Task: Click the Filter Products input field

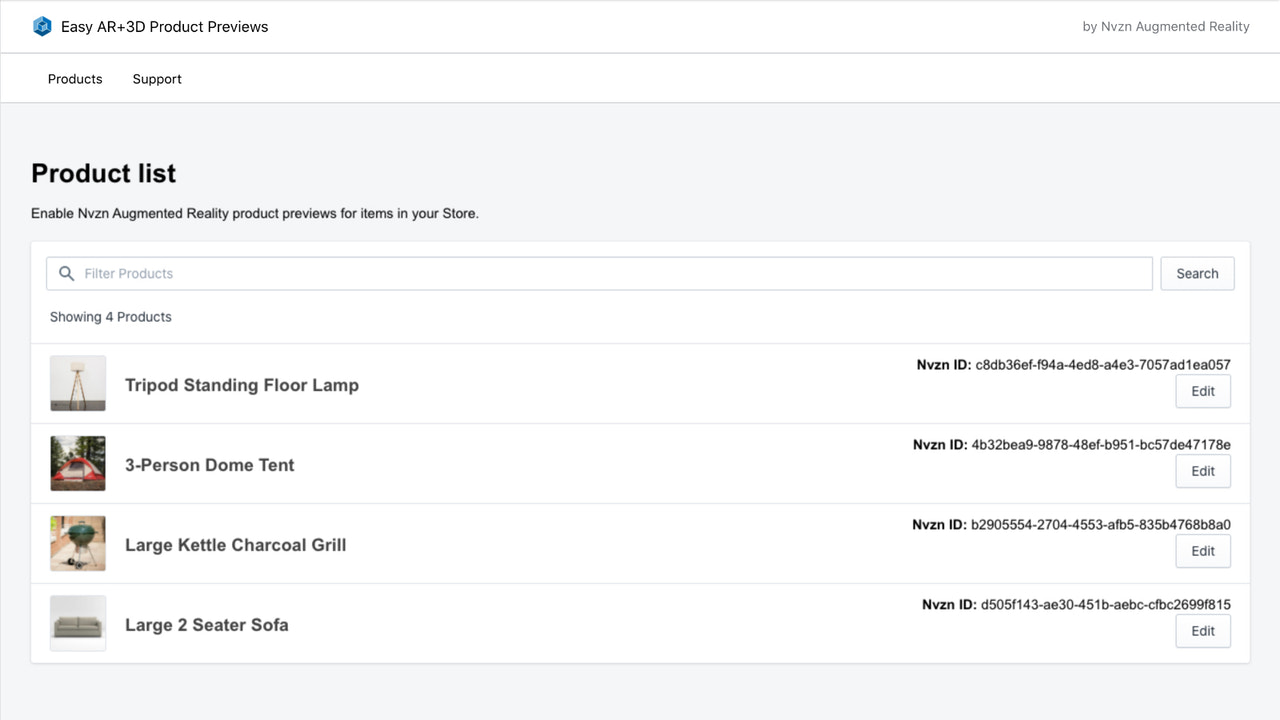Action: [x=400, y=273]
